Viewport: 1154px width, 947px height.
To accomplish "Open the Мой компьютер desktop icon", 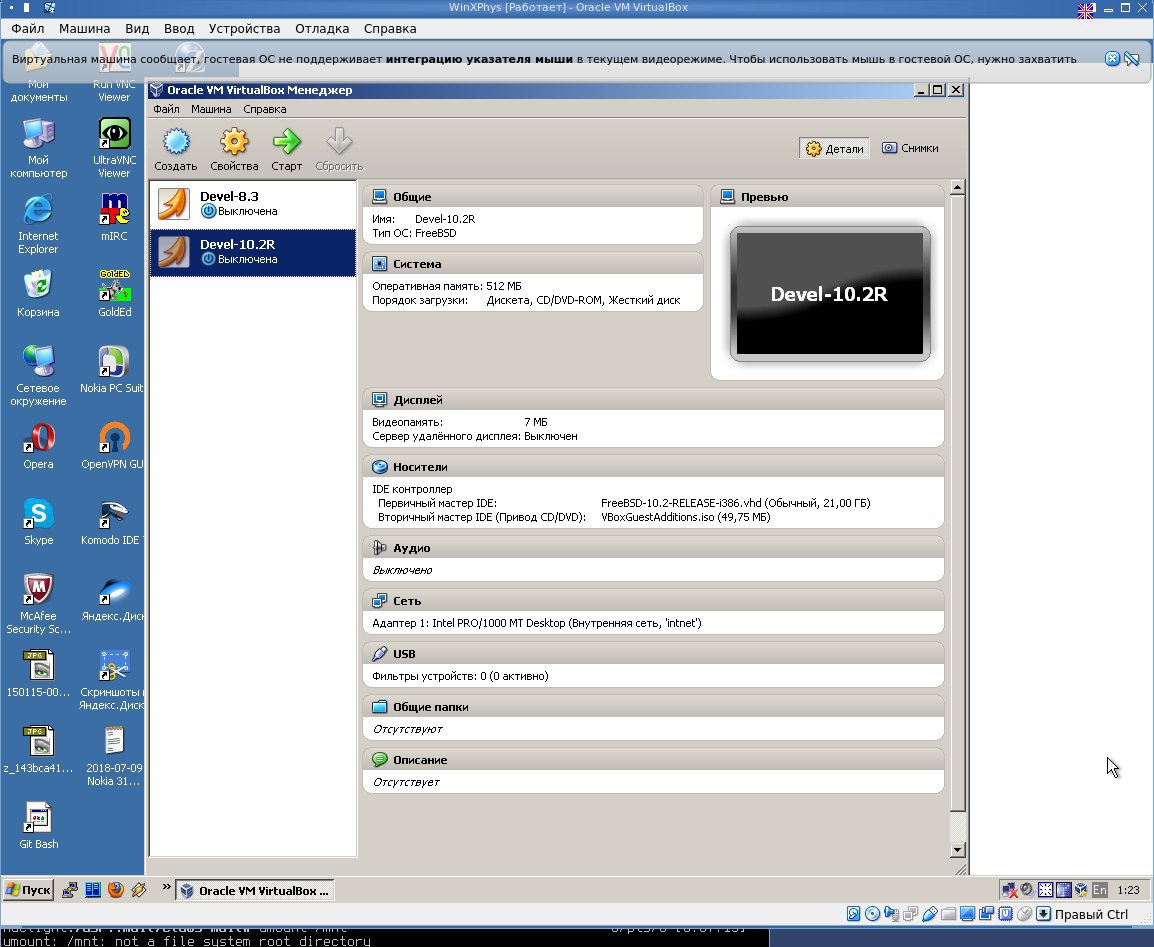I will click(x=38, y=148).
